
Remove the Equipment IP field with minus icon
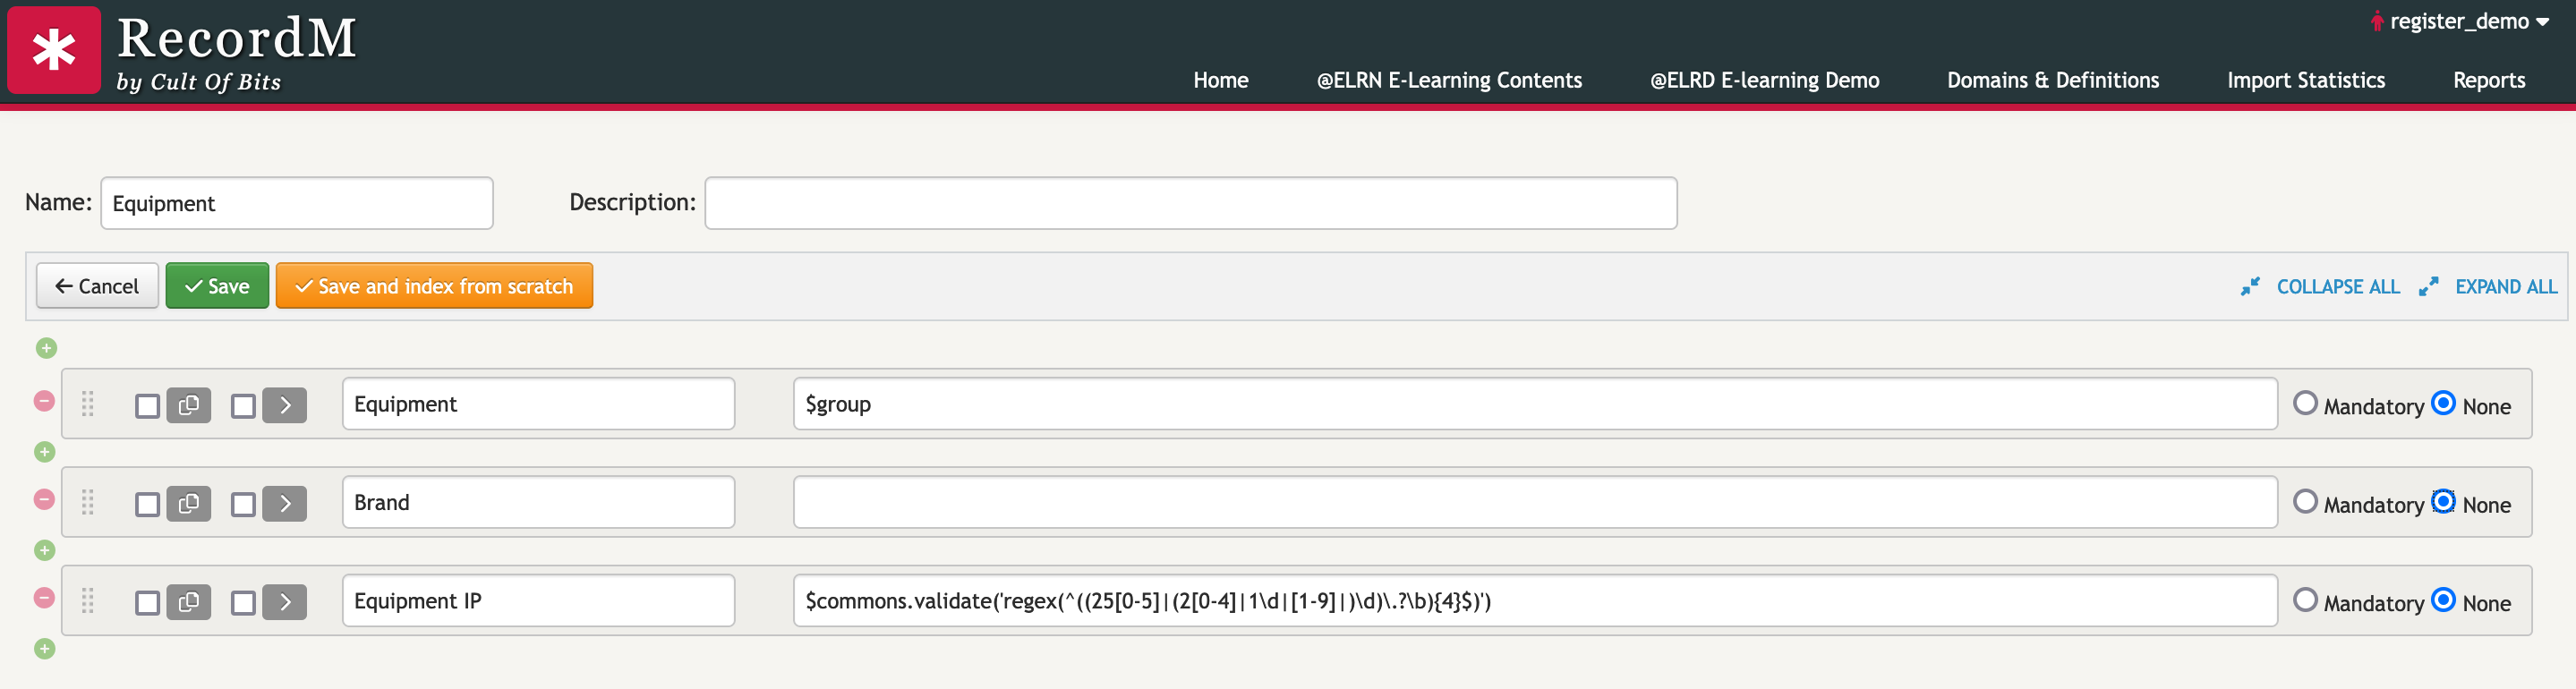tap(44, 597)
